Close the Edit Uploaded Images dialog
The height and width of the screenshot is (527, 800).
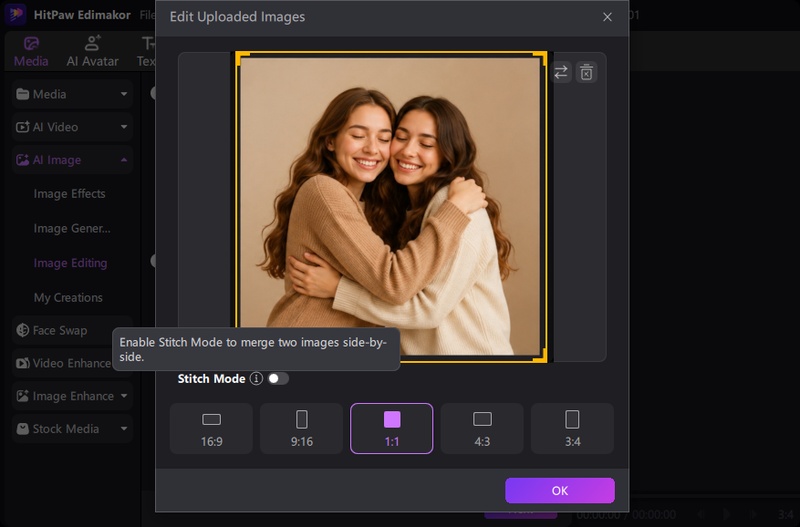[607, 17]
